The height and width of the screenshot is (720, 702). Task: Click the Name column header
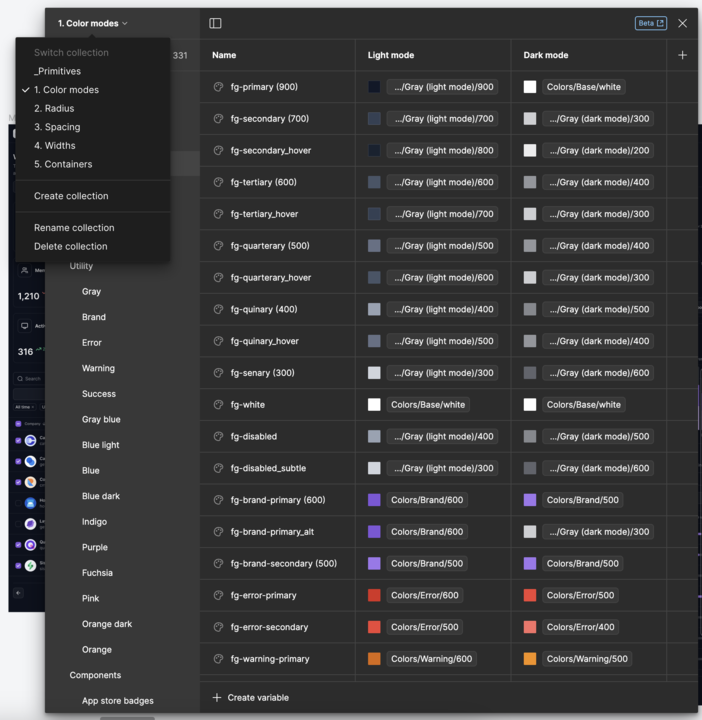(224, 55)
